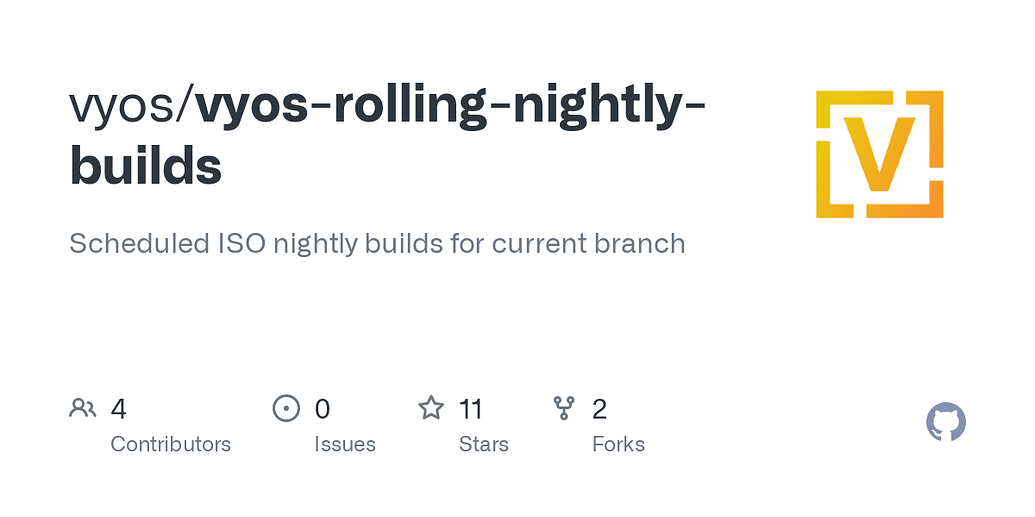The width and height of the screenshot is (1035, 517).
Task: Click the bold vyos-rolling-nightly- repository name
Action: click(451, 106)
